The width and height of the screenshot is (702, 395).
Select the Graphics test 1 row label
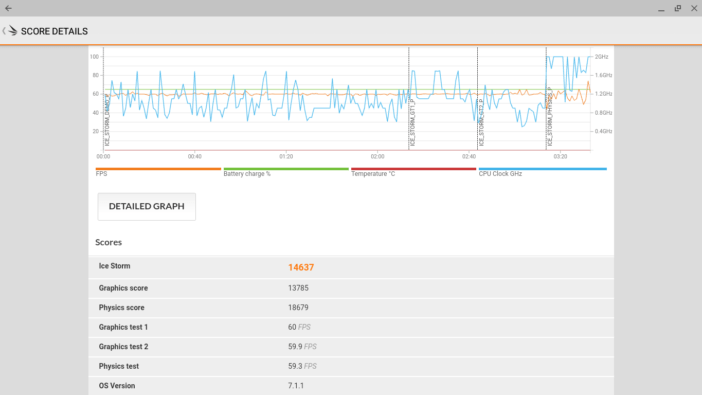tap(123, 327)
